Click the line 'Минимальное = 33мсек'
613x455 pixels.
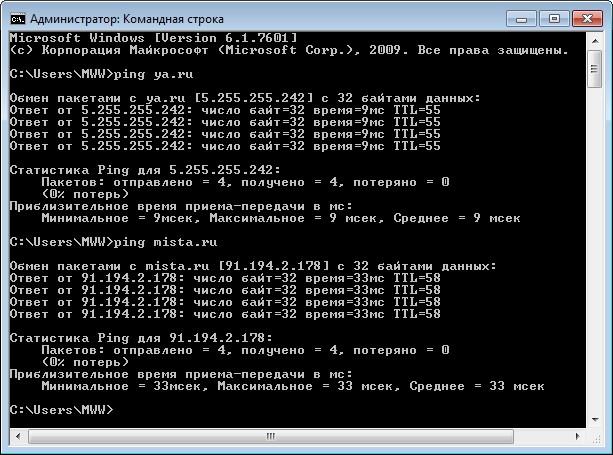coord(293,386)
